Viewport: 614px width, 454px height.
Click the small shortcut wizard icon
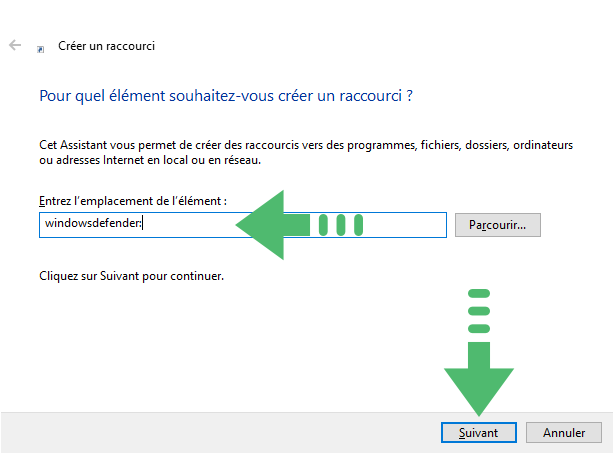point(40,49)
